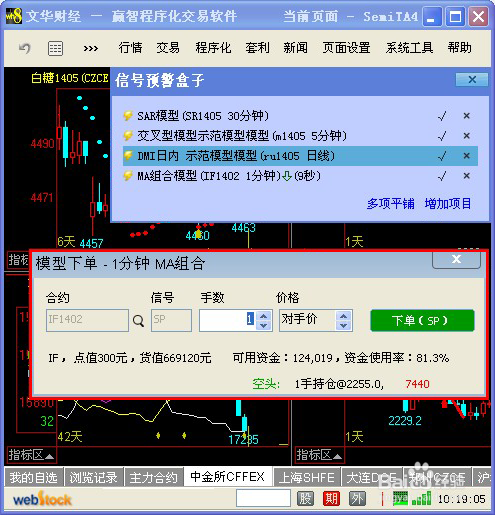Switch to the 中金所CFFEX tab
495x515 pixels.
[228, 477]
